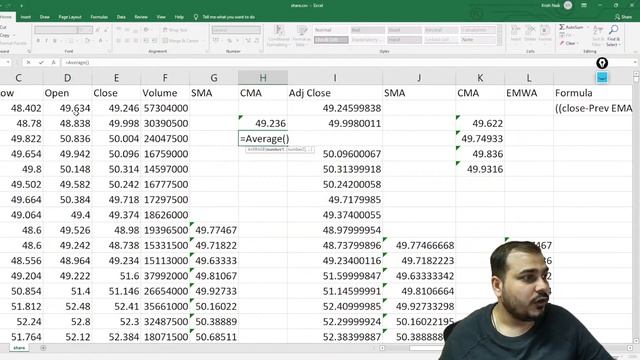
Task: Apply the Good cell style
Action: coord(404,30)
